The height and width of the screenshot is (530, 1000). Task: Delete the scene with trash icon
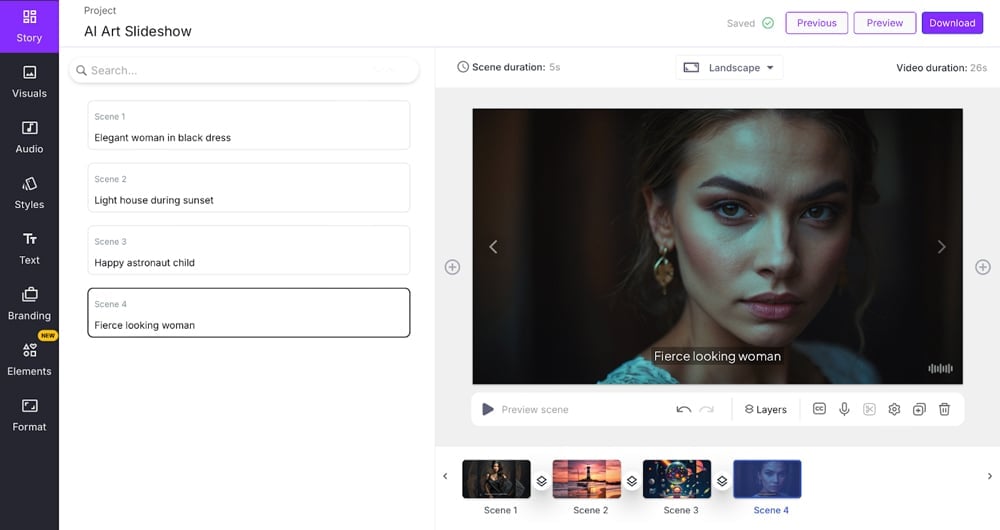pos(945,409)
